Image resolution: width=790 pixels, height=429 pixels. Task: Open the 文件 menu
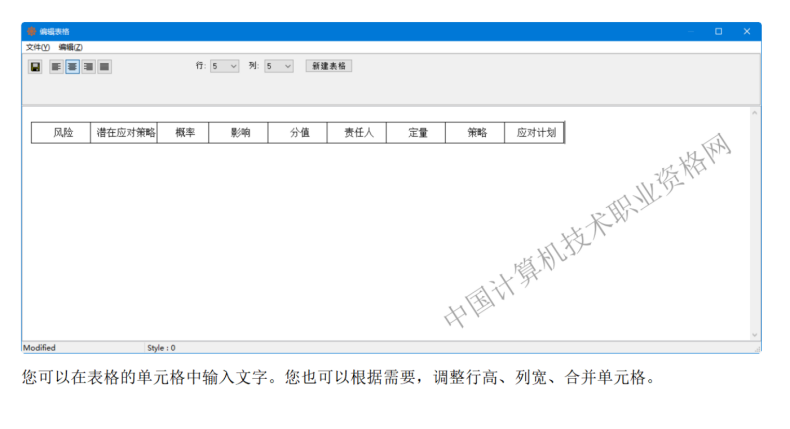pyautogui.click(x=38, y=47)
